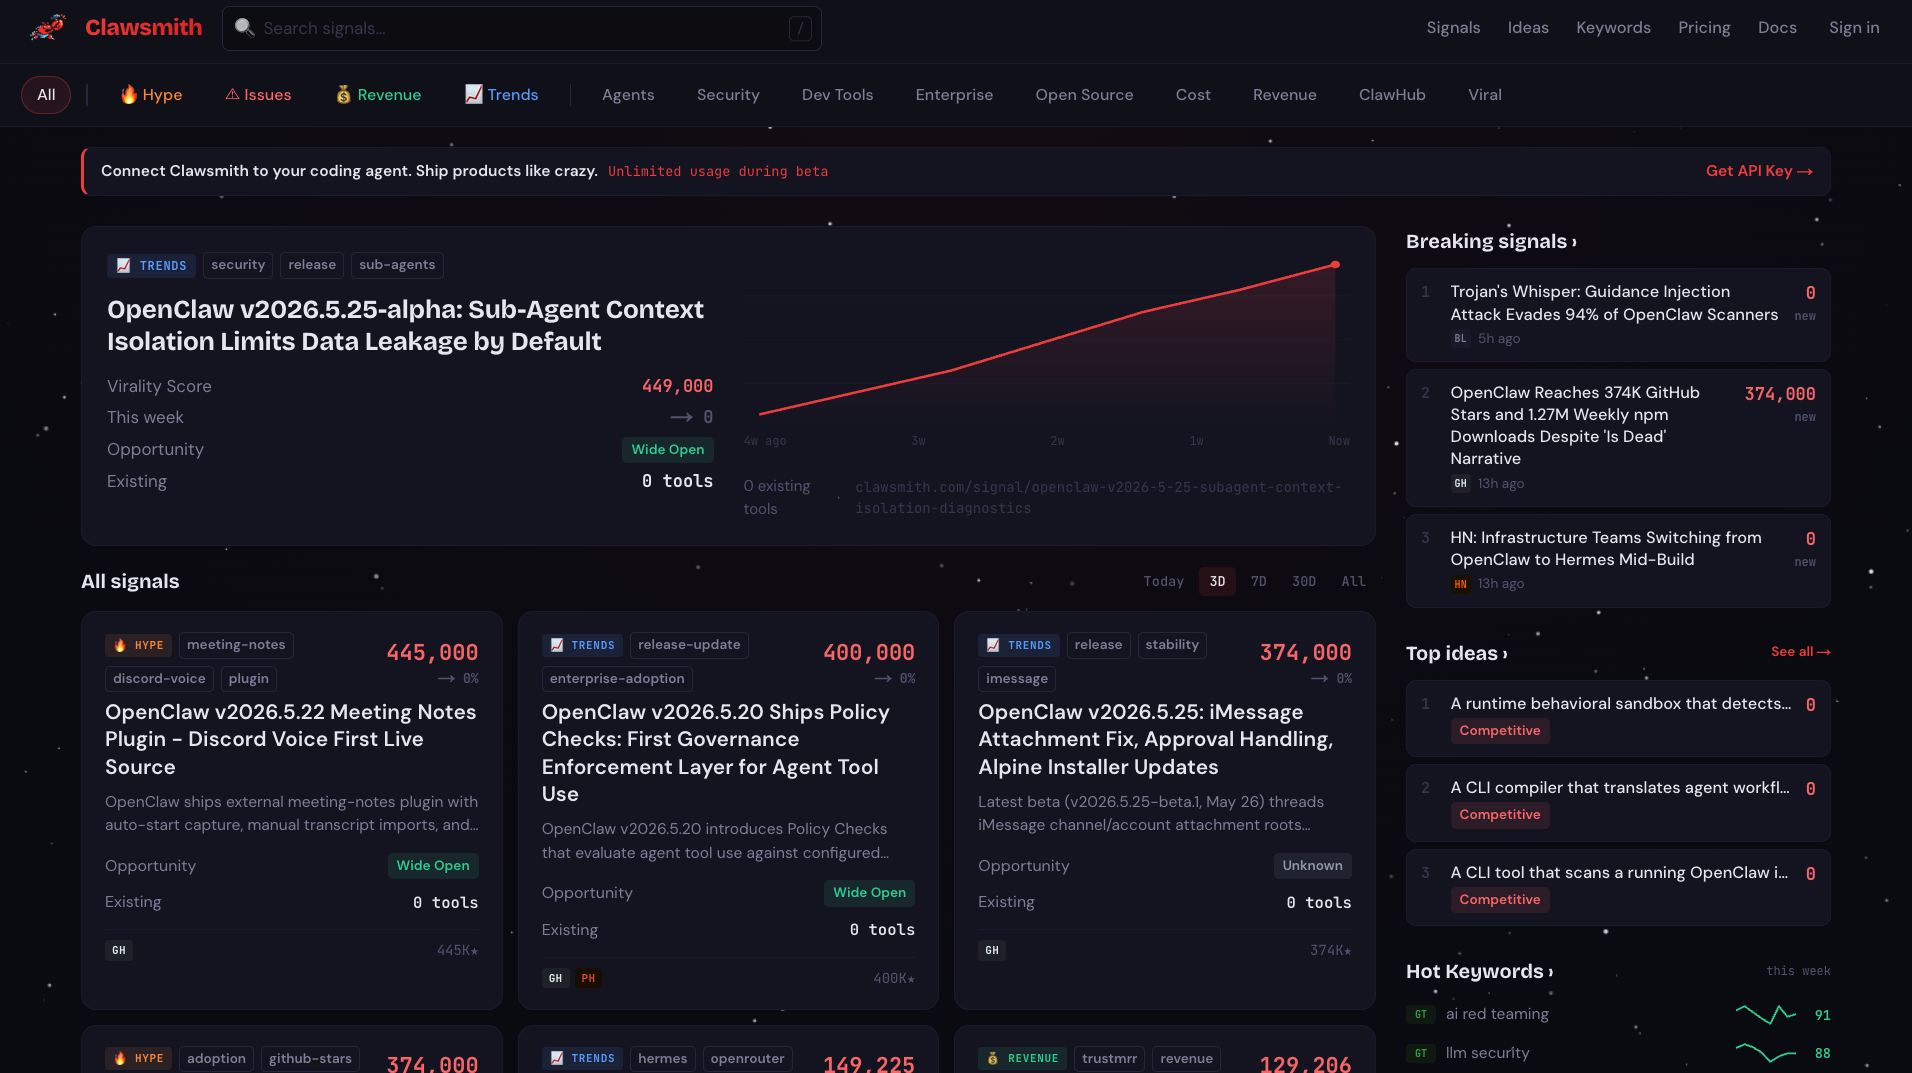The image size is (1912, 1073).
Task: Filter signals by Hype
Action: pyautogui.click(x=151, y=95)
